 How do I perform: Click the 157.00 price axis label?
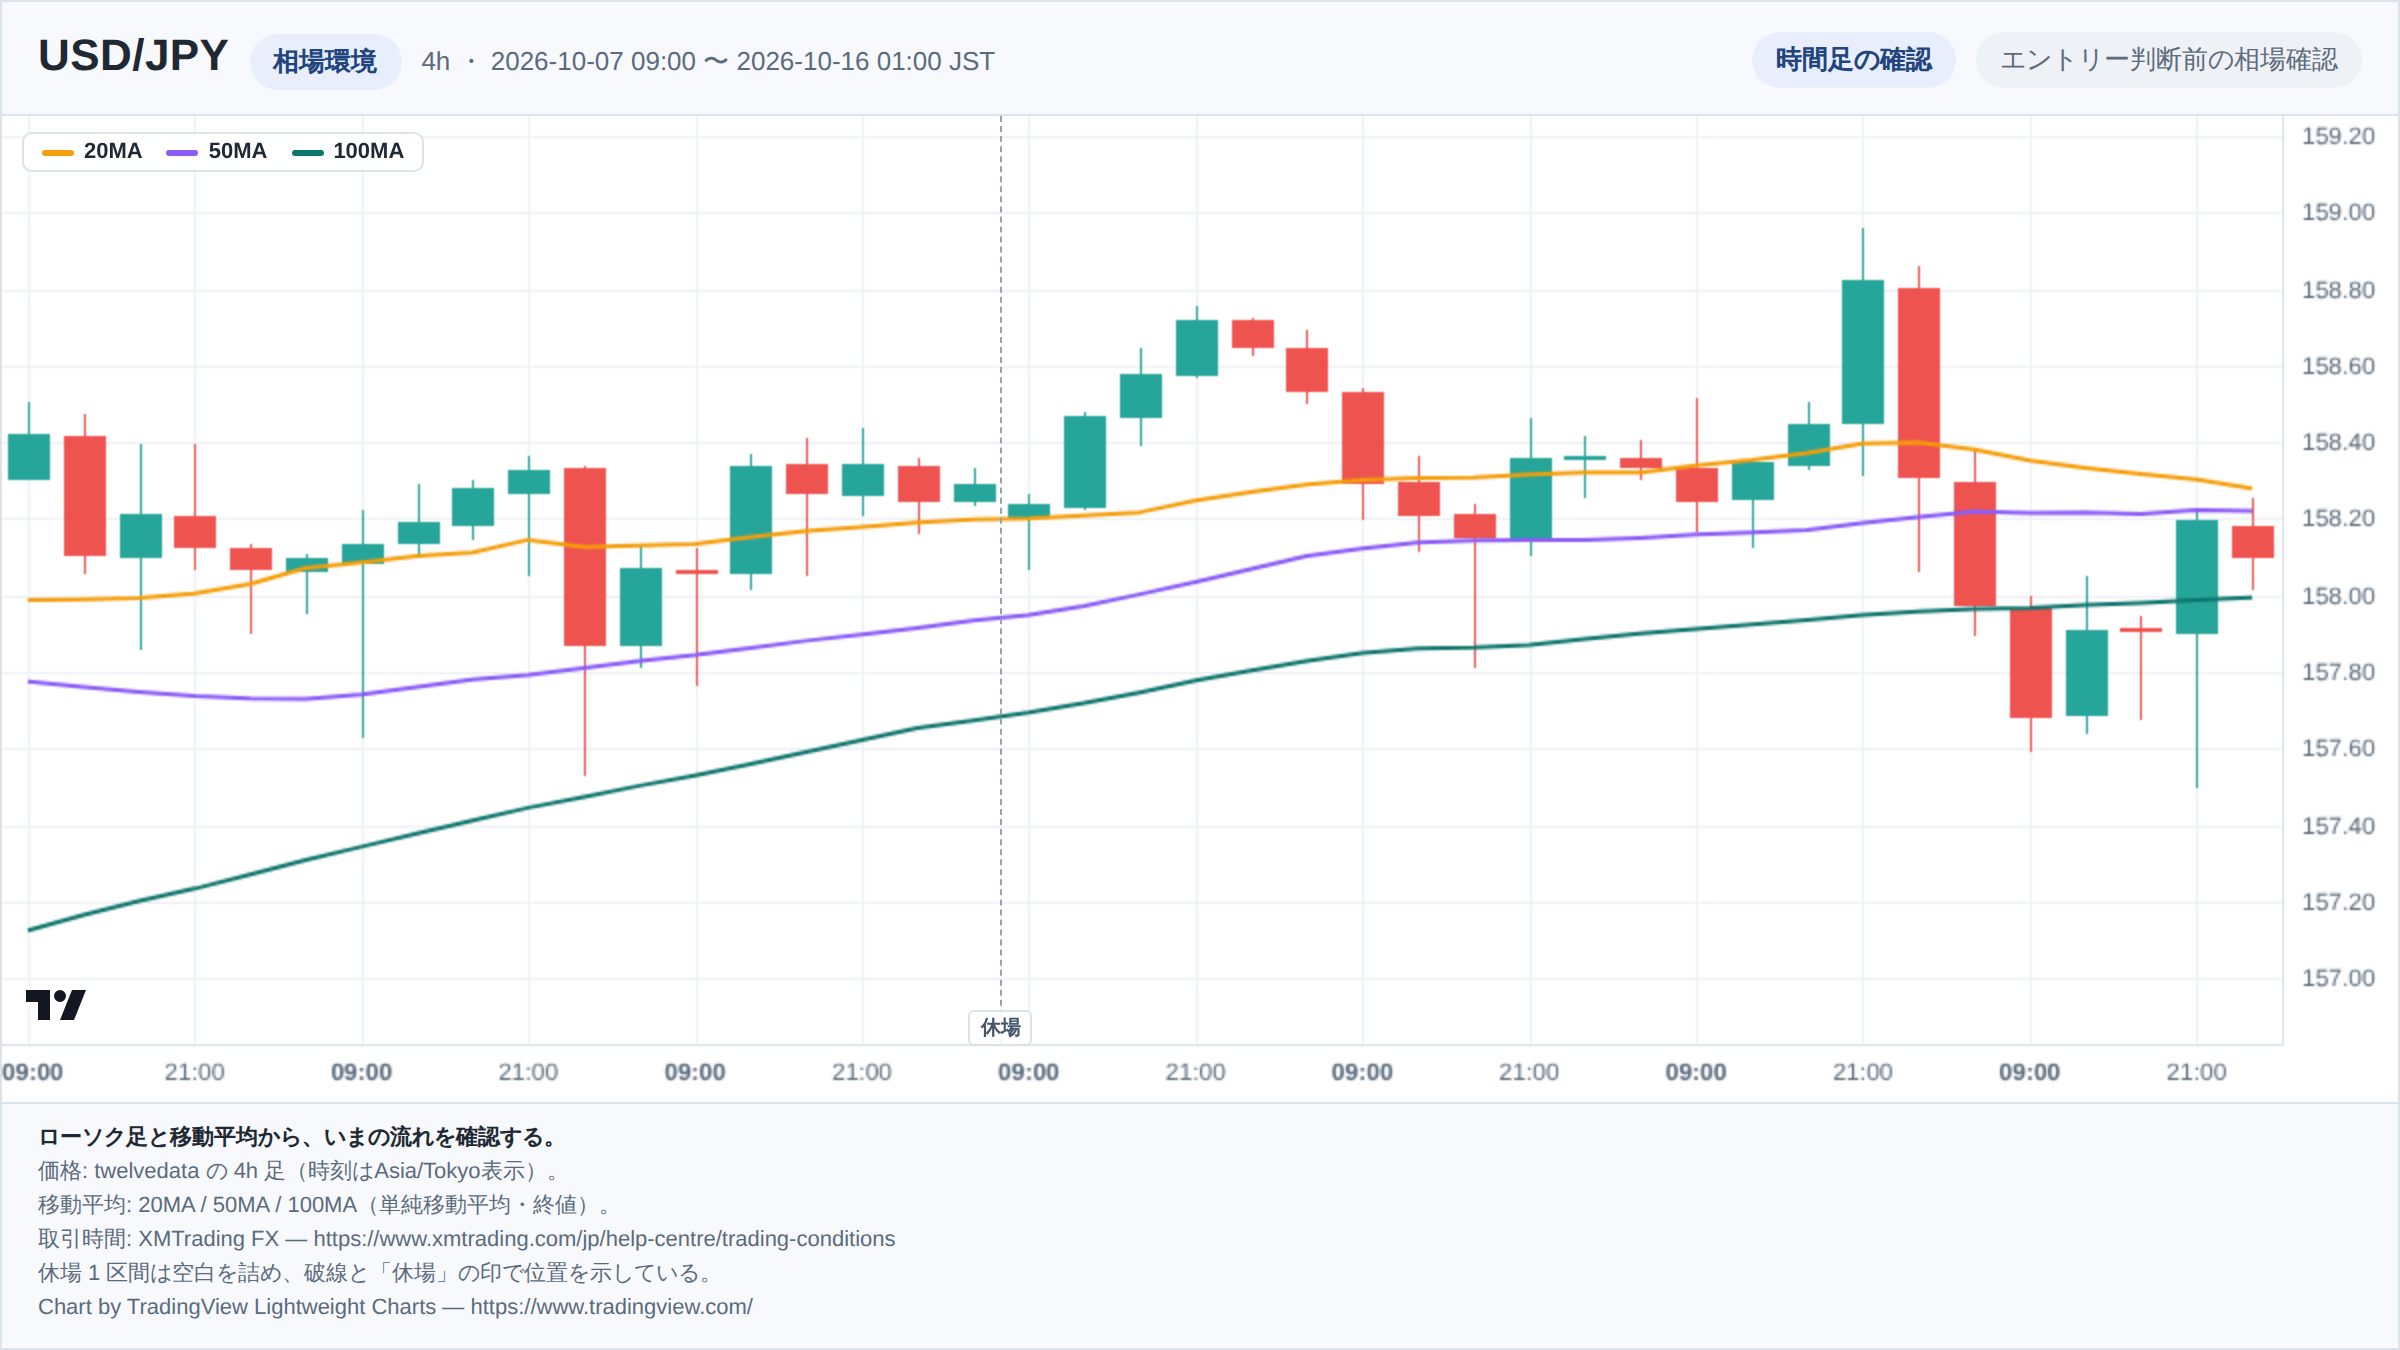point(2338,978)
